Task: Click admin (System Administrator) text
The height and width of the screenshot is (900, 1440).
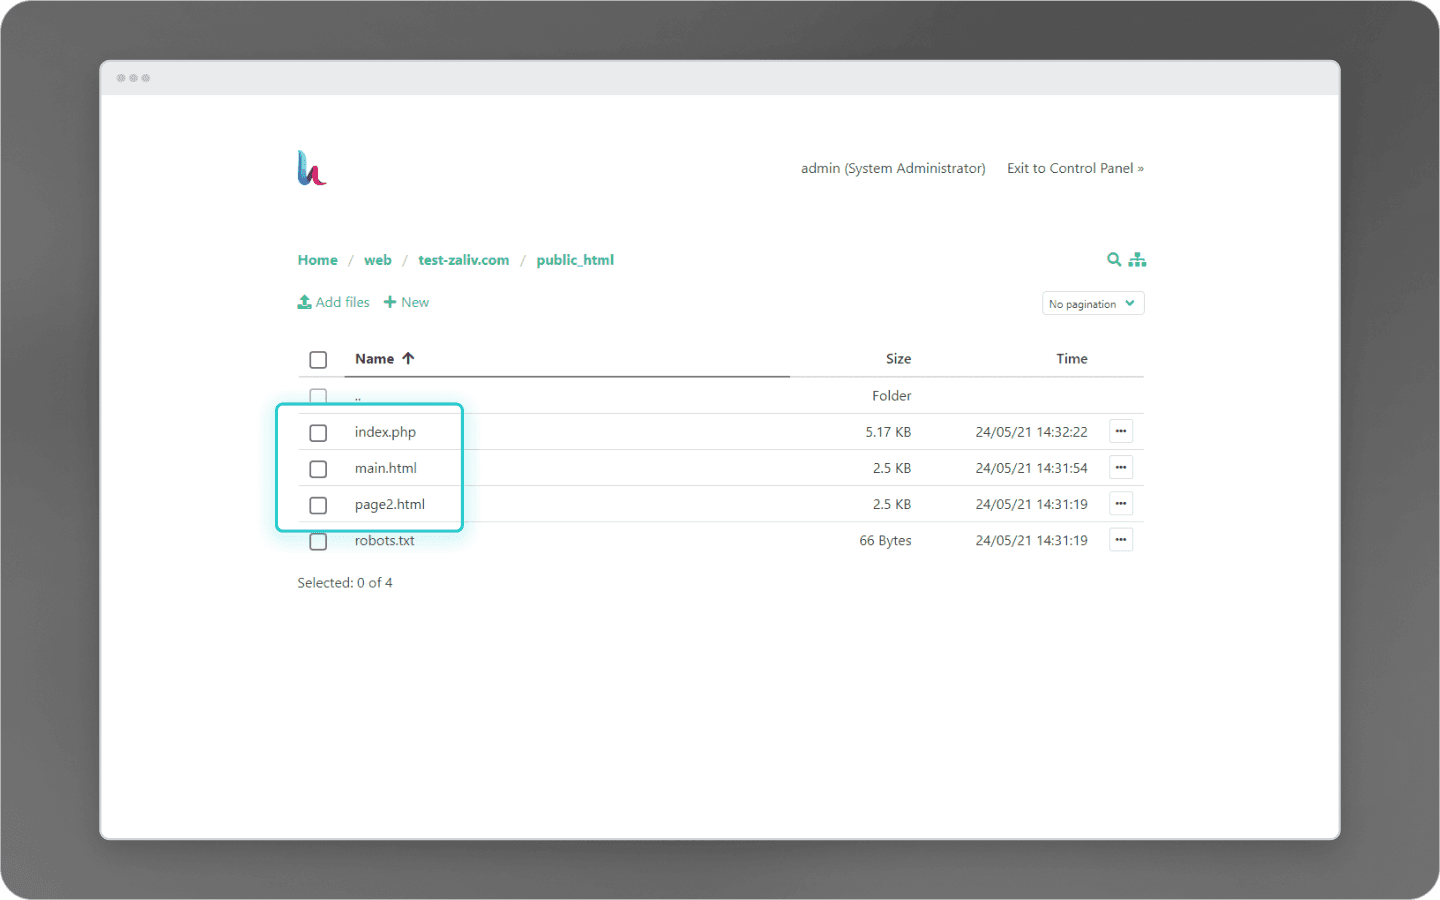Action: (893, 168)
